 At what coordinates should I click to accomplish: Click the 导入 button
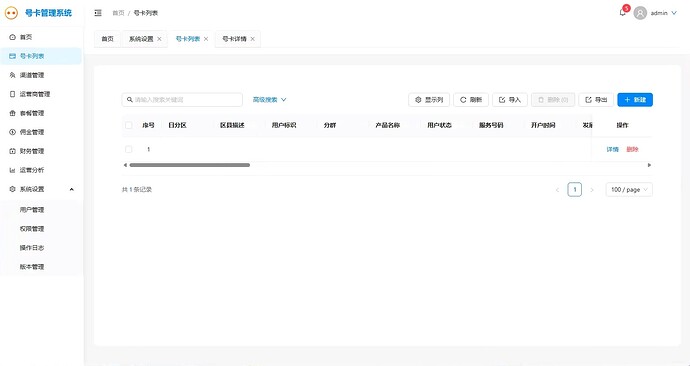click(x=510, y=100)
